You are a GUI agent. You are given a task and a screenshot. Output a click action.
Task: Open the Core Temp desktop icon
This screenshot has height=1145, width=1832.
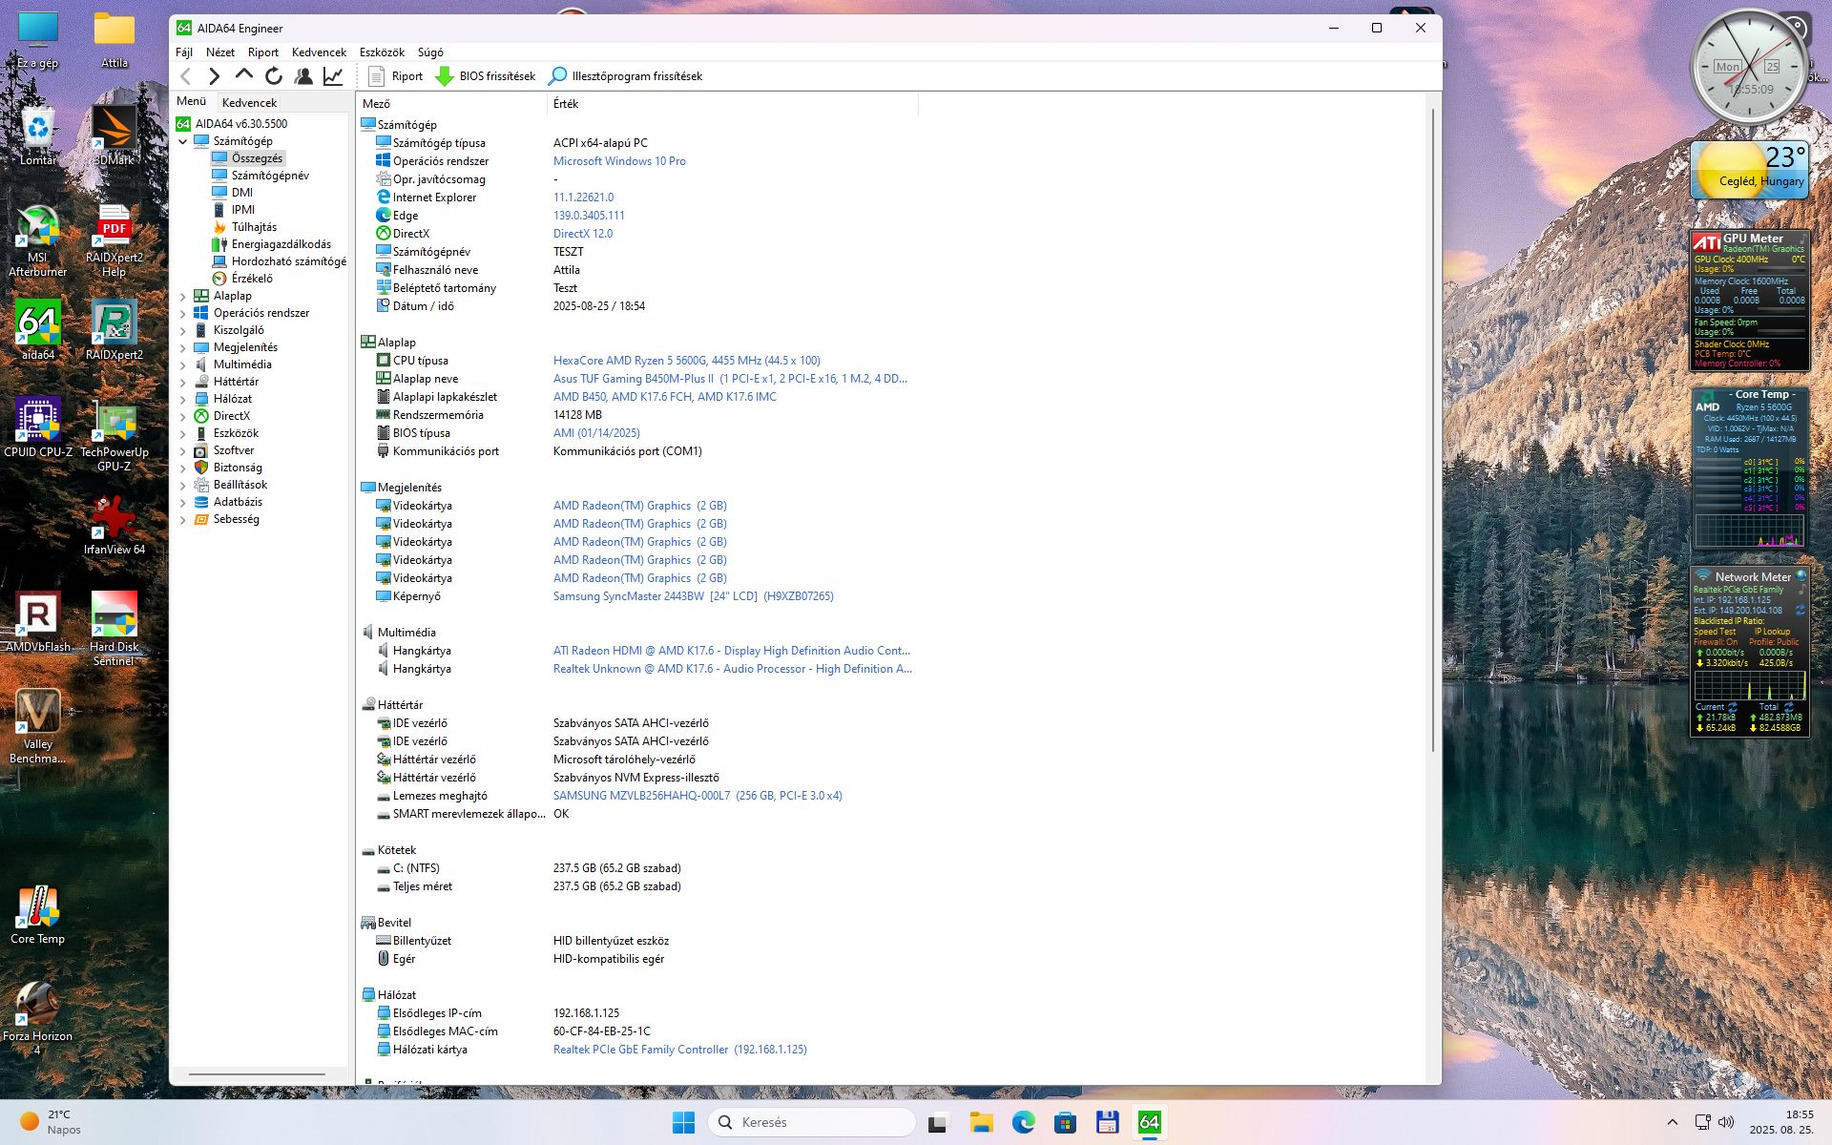37,914
